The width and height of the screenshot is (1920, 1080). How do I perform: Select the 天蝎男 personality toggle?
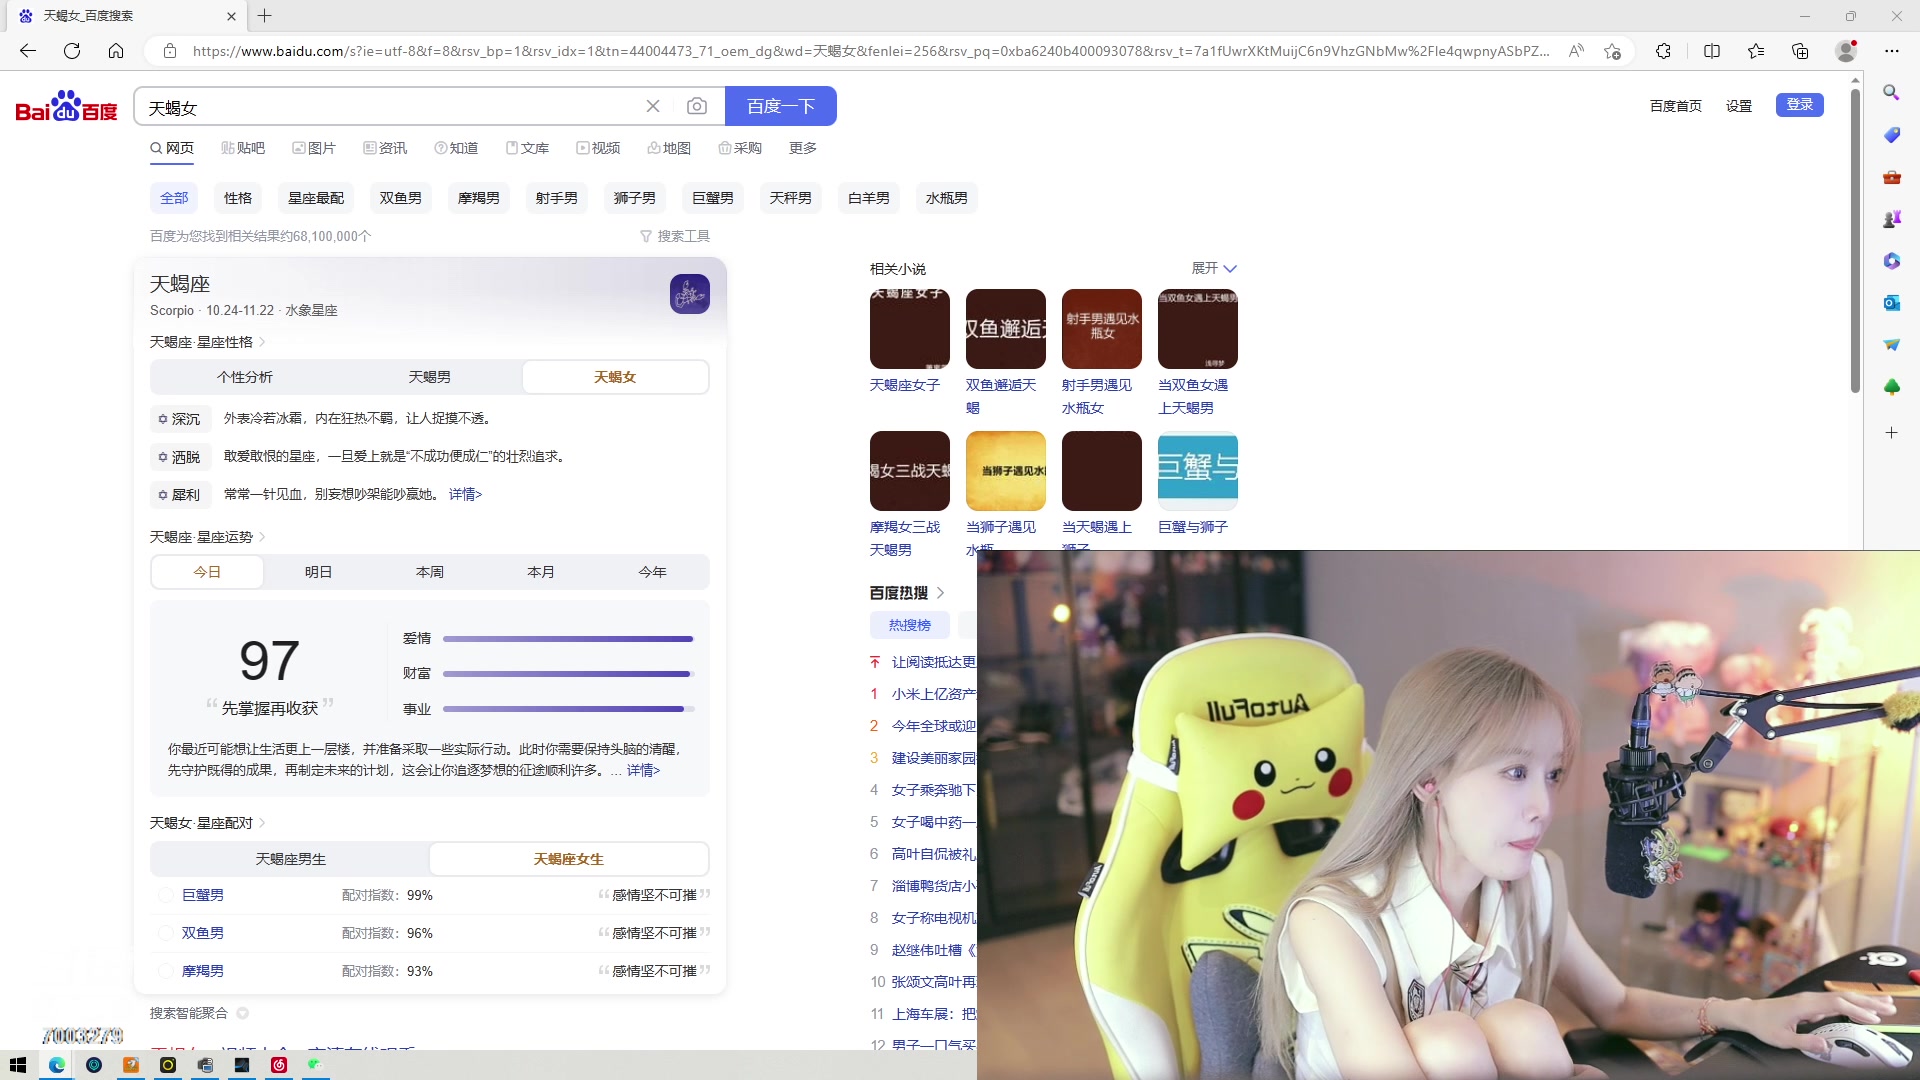[x=429, y=377]
